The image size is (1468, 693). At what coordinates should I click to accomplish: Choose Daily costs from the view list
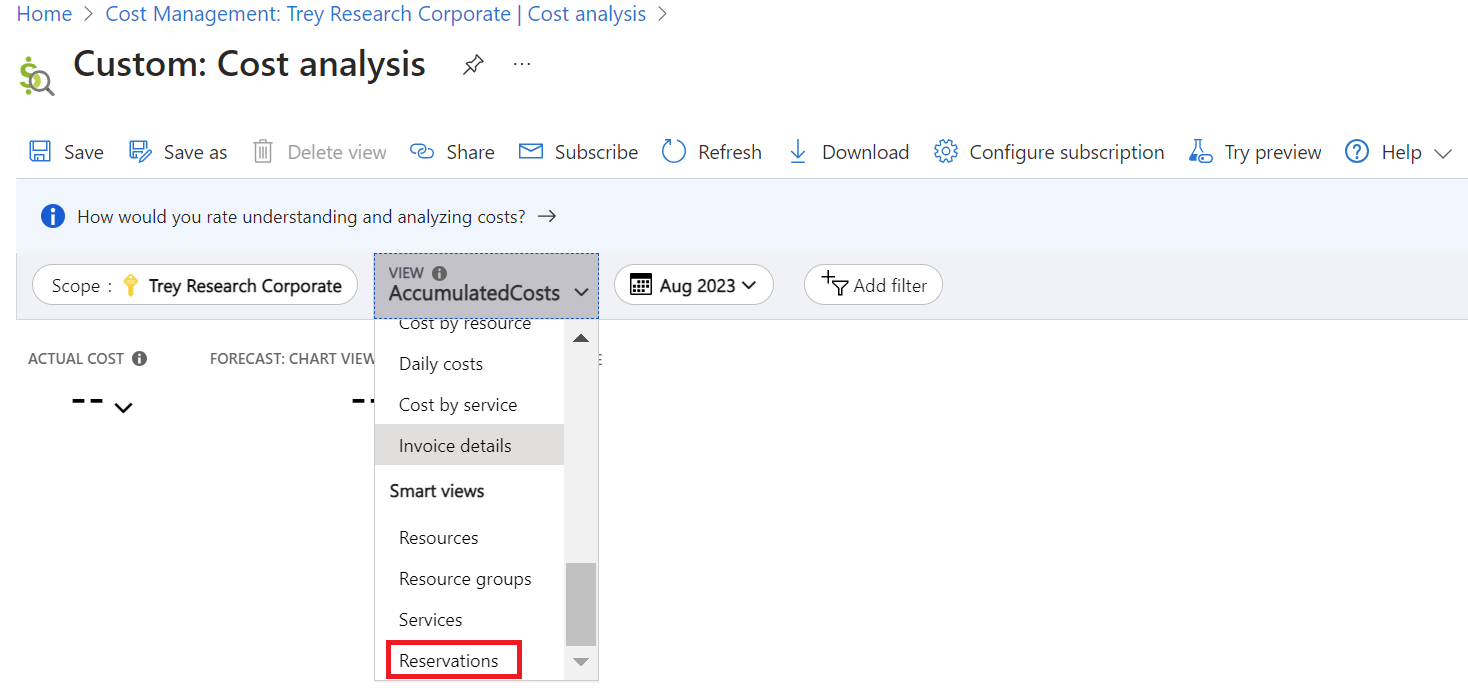point(441,363)
